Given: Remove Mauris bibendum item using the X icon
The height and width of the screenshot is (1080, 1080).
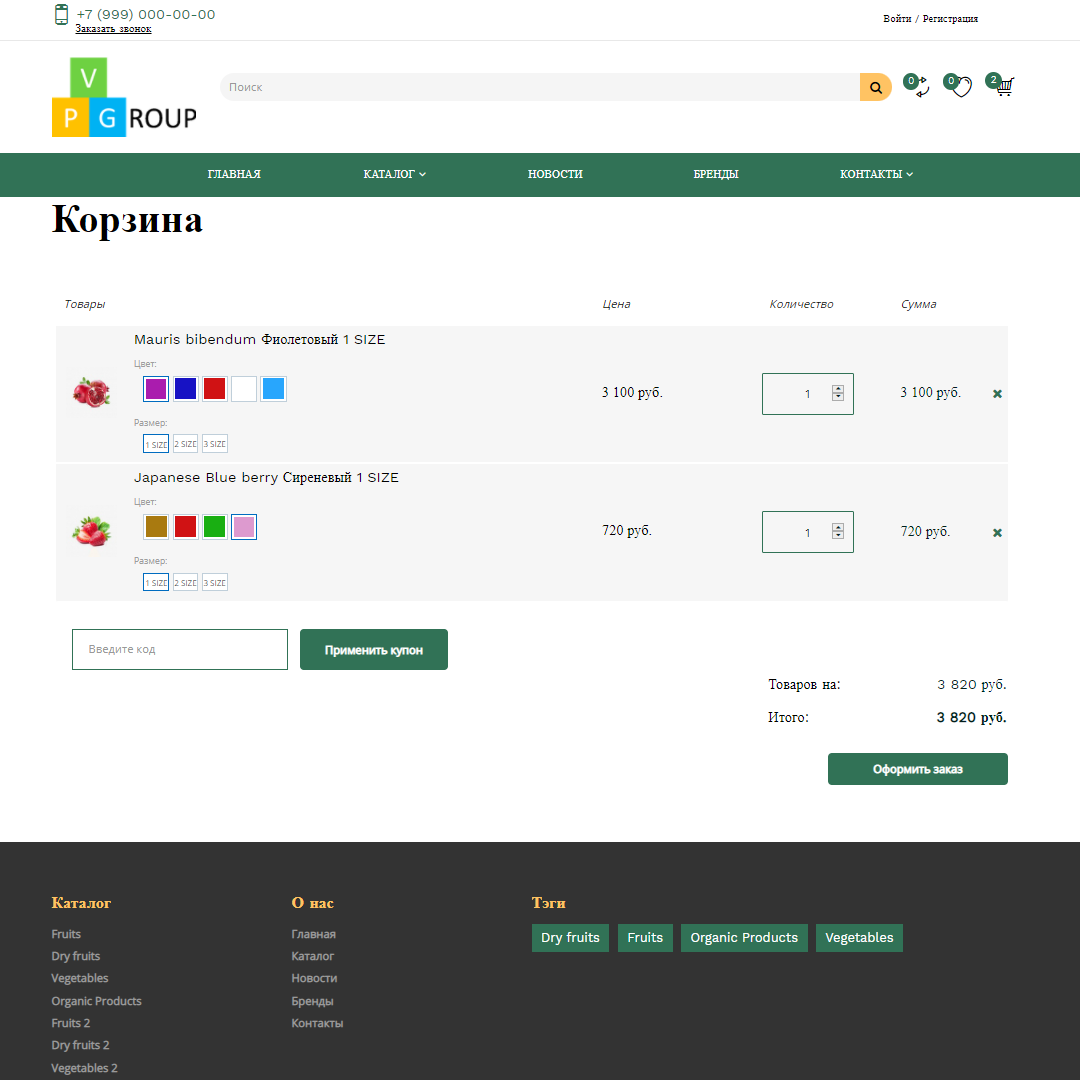Looking at the screenshot, I should pos(997,393).
